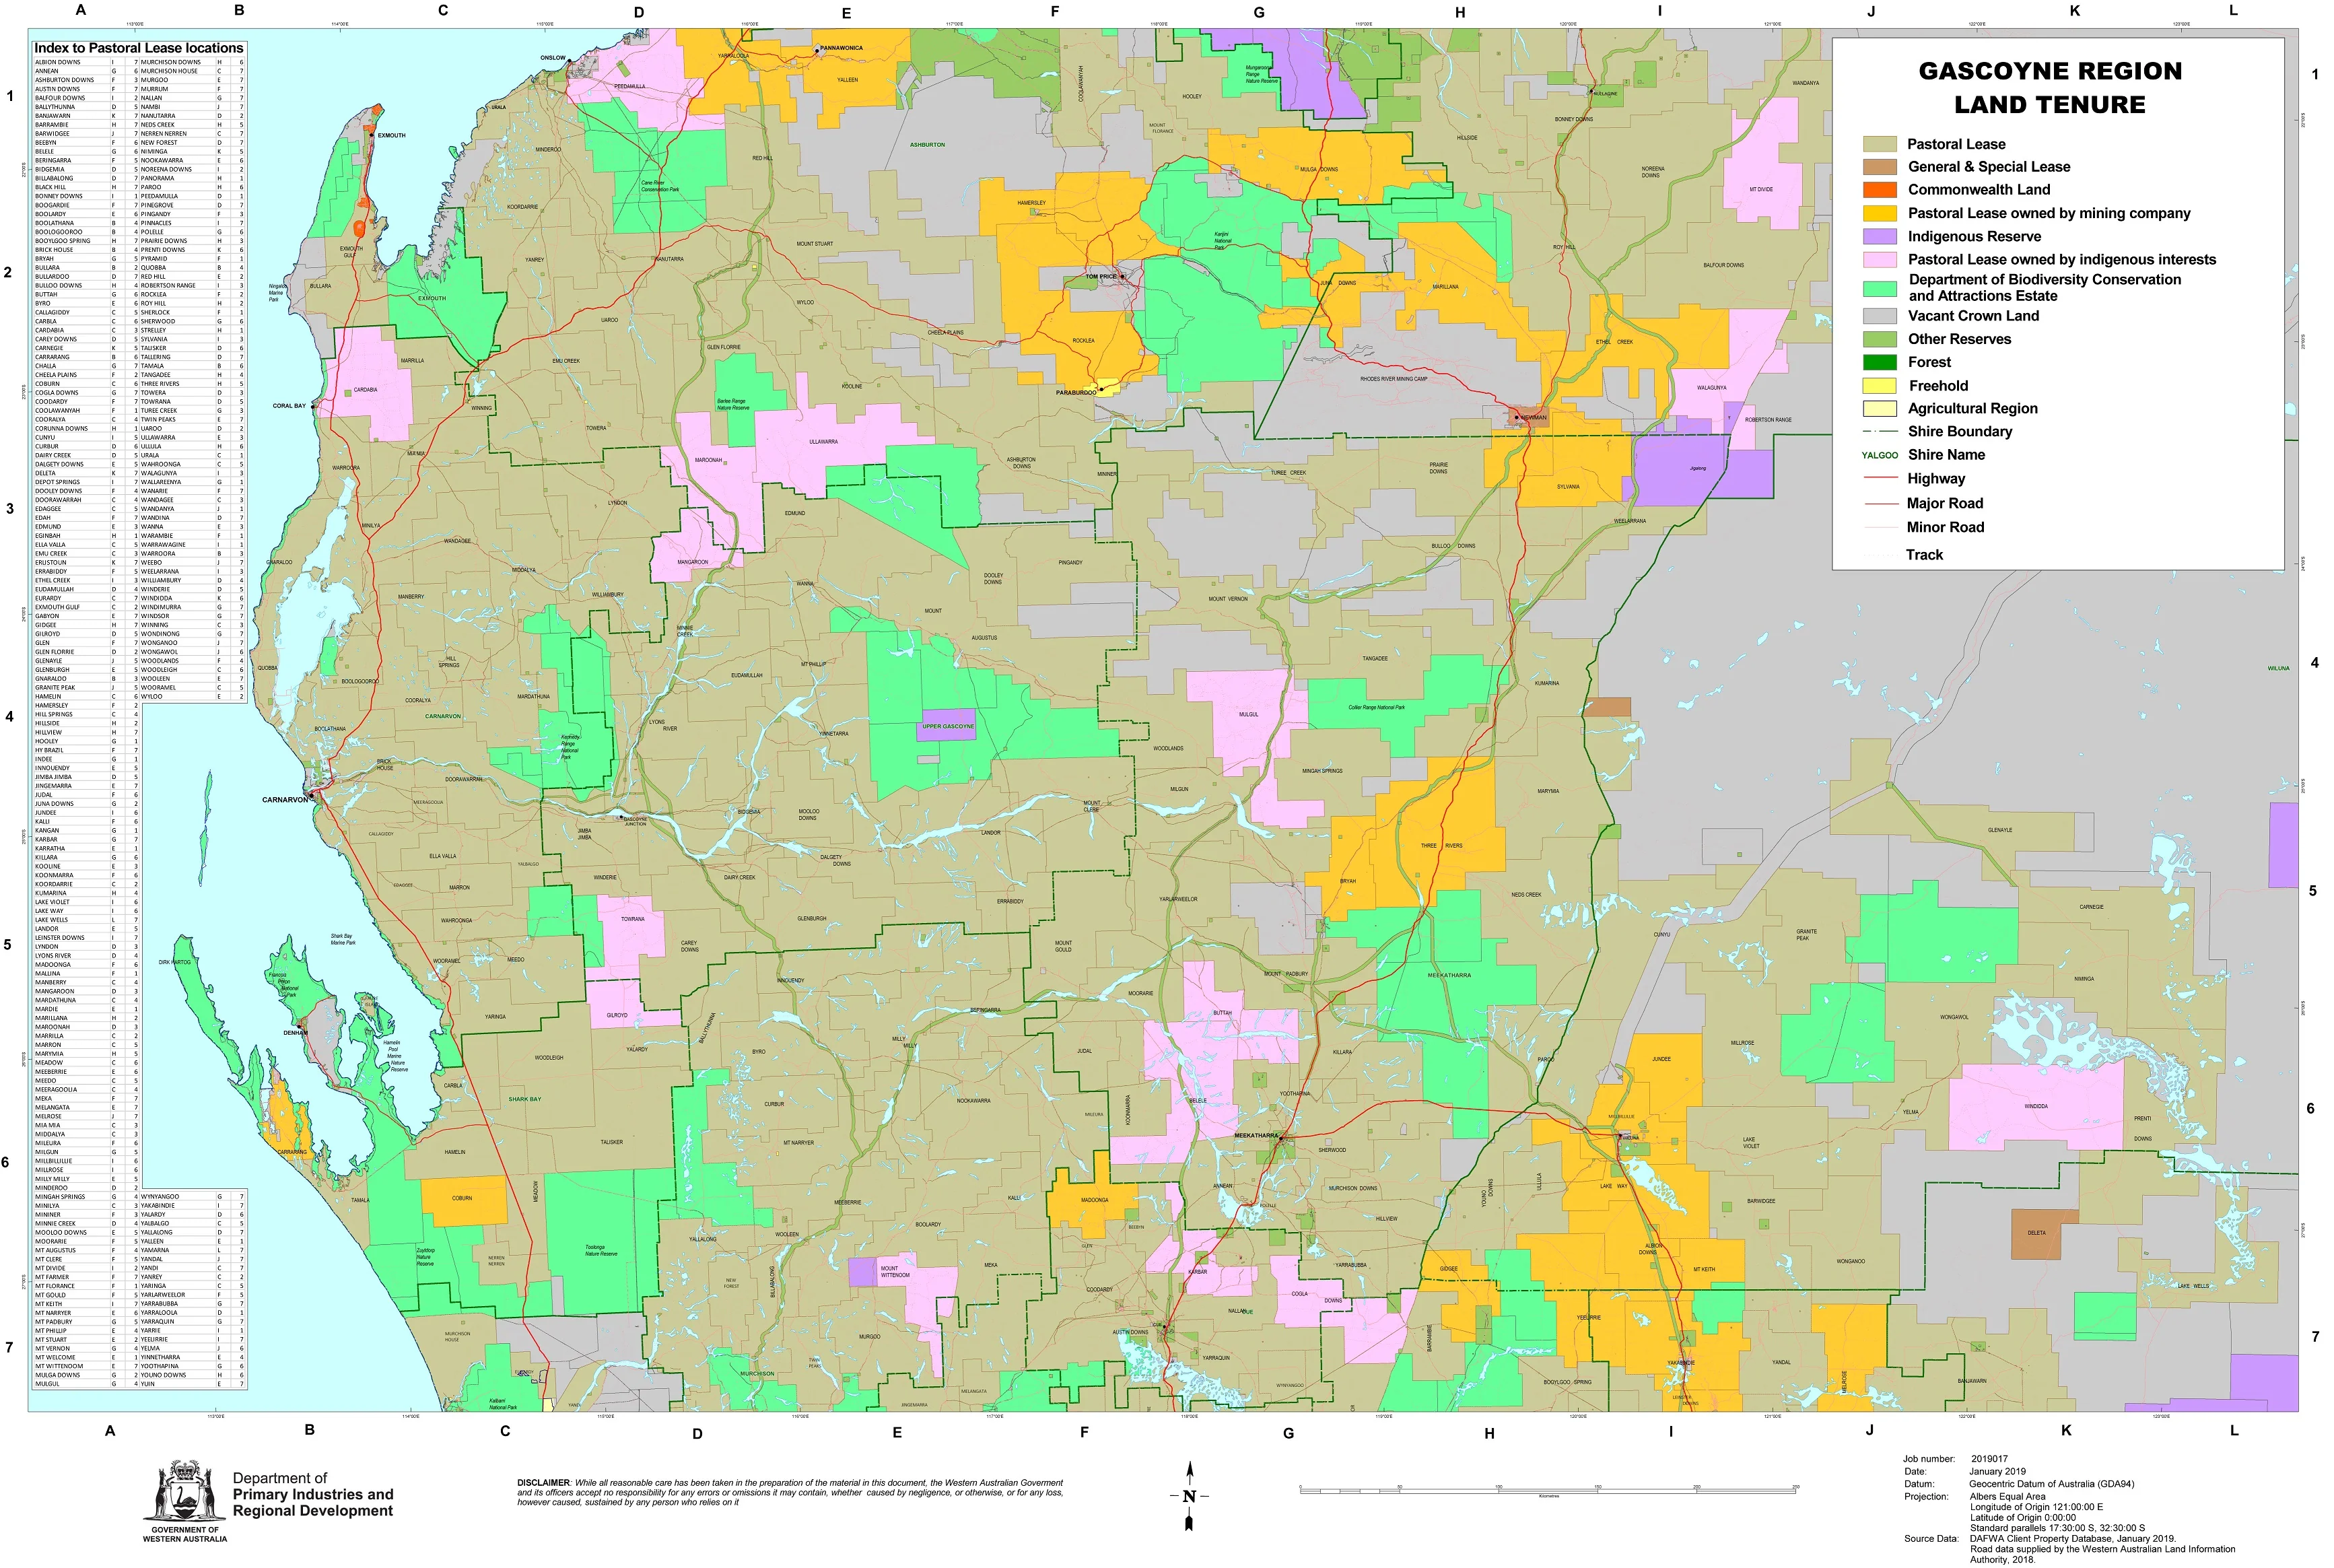The width and height of the screenshot is (2334, 1568).
Task: Click the "Track" legend label
Action: point(1924,555)
